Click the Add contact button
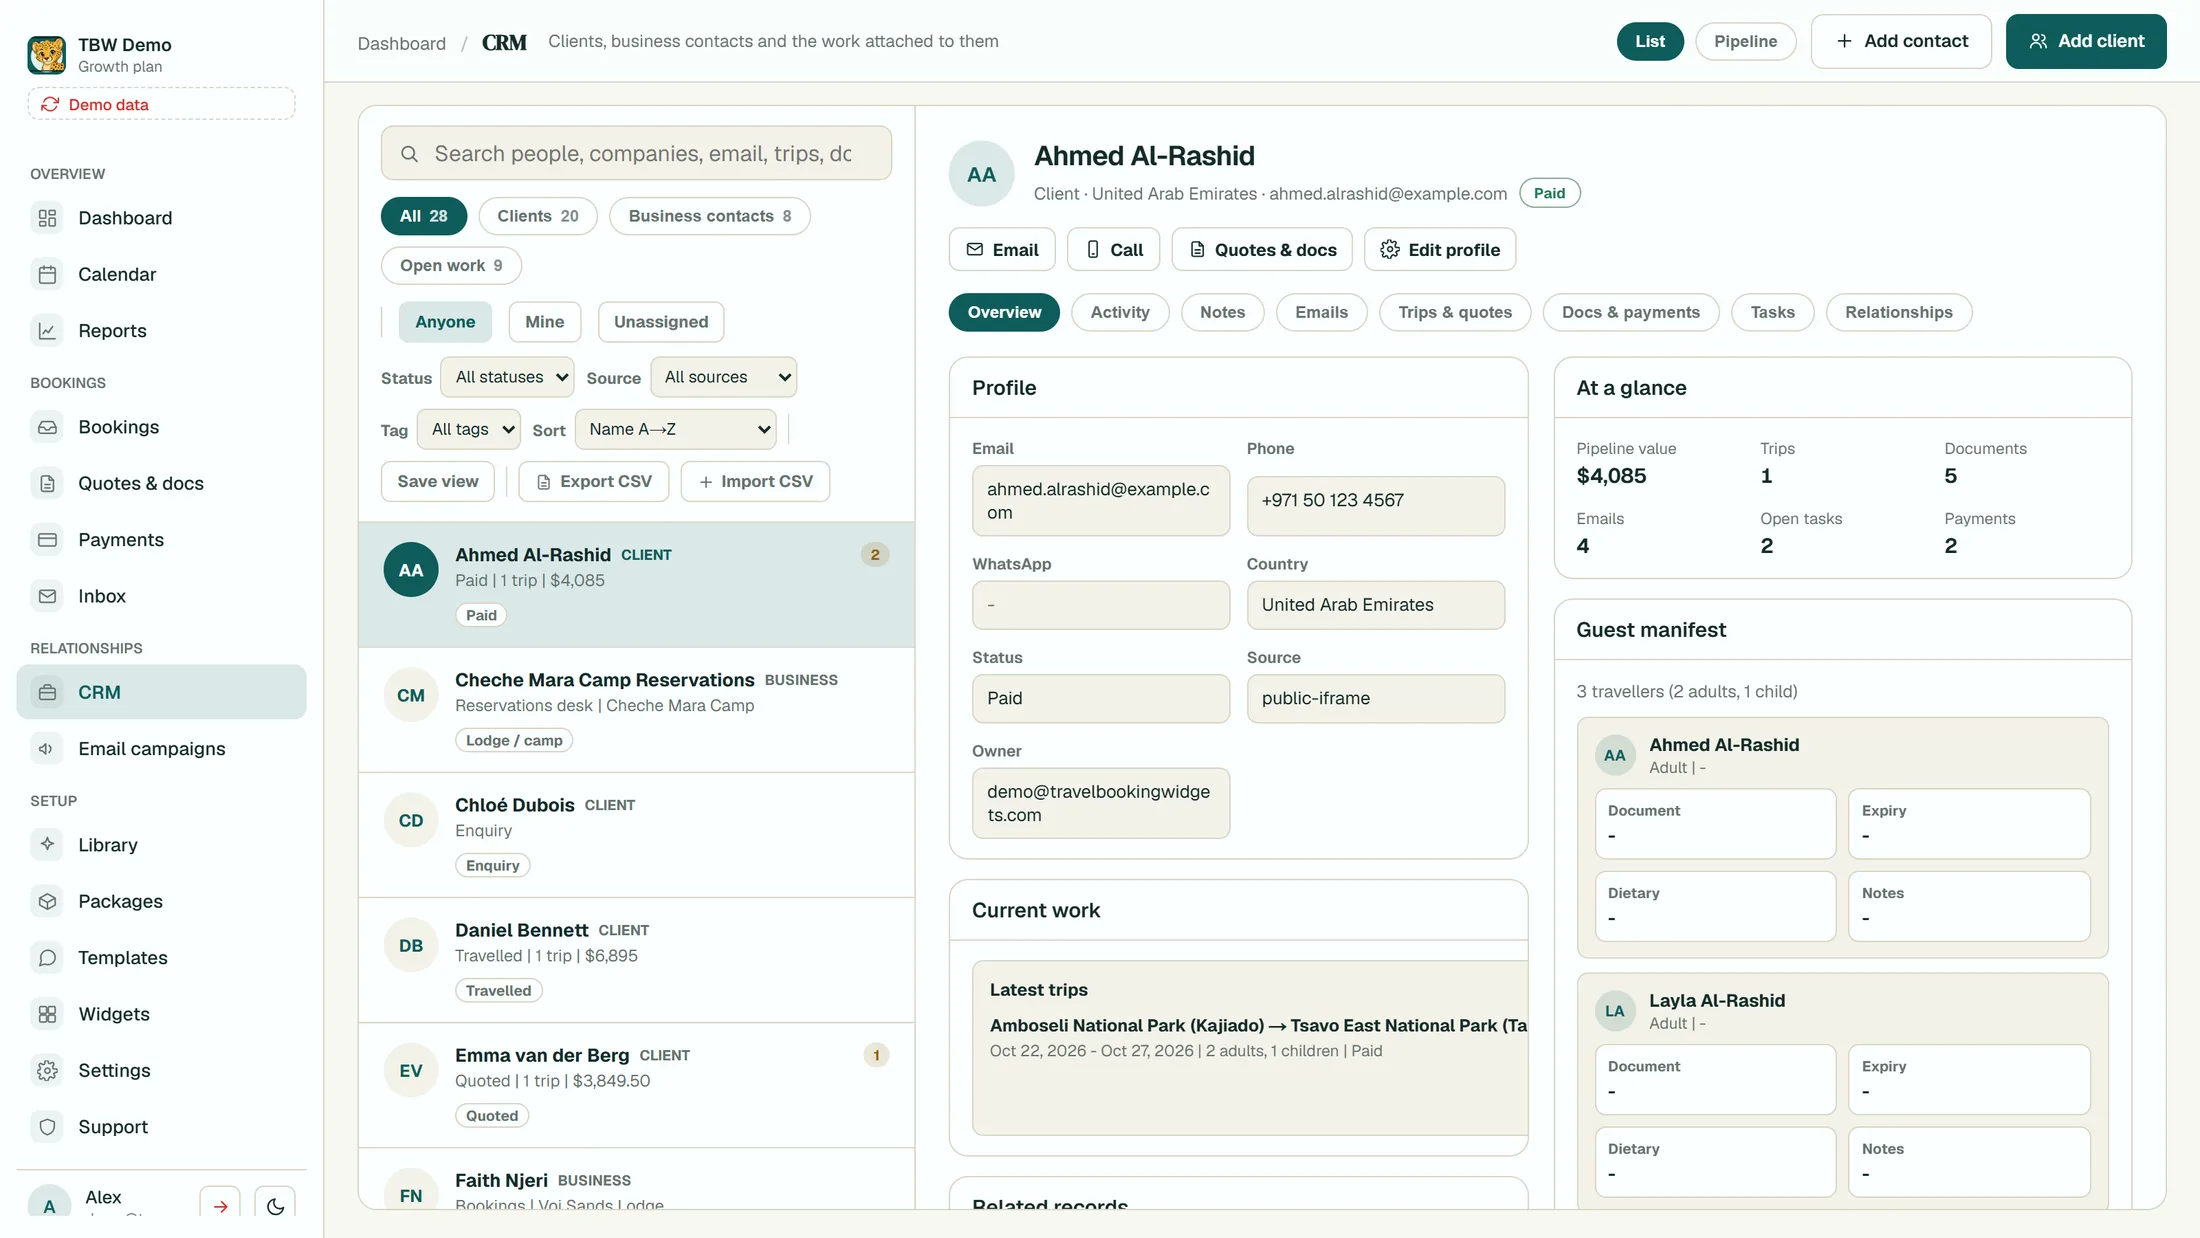 pos(1901,41)
